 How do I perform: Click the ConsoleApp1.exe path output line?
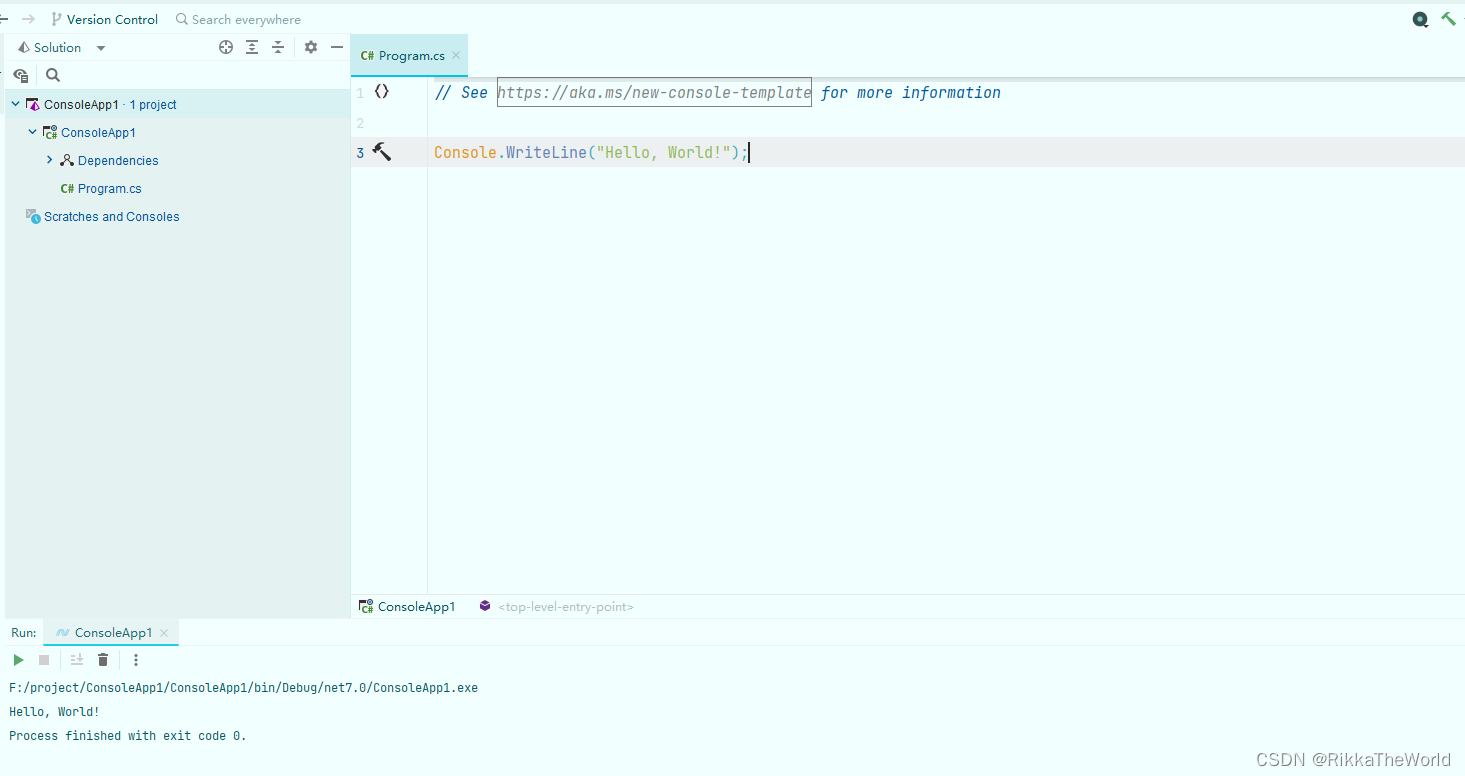[244, 688]
